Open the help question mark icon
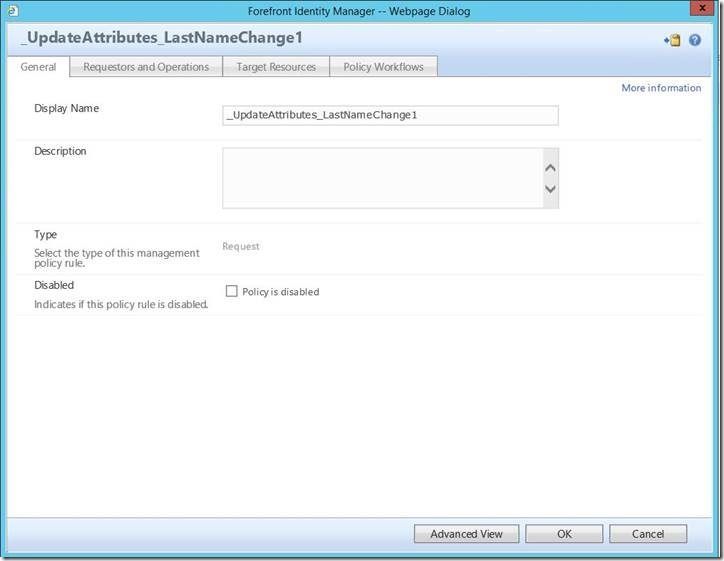724x561 pixels. pos(694,40)
